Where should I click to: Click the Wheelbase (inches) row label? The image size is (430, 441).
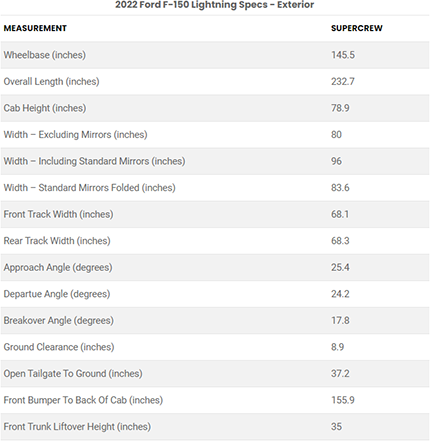pos(45,55)
